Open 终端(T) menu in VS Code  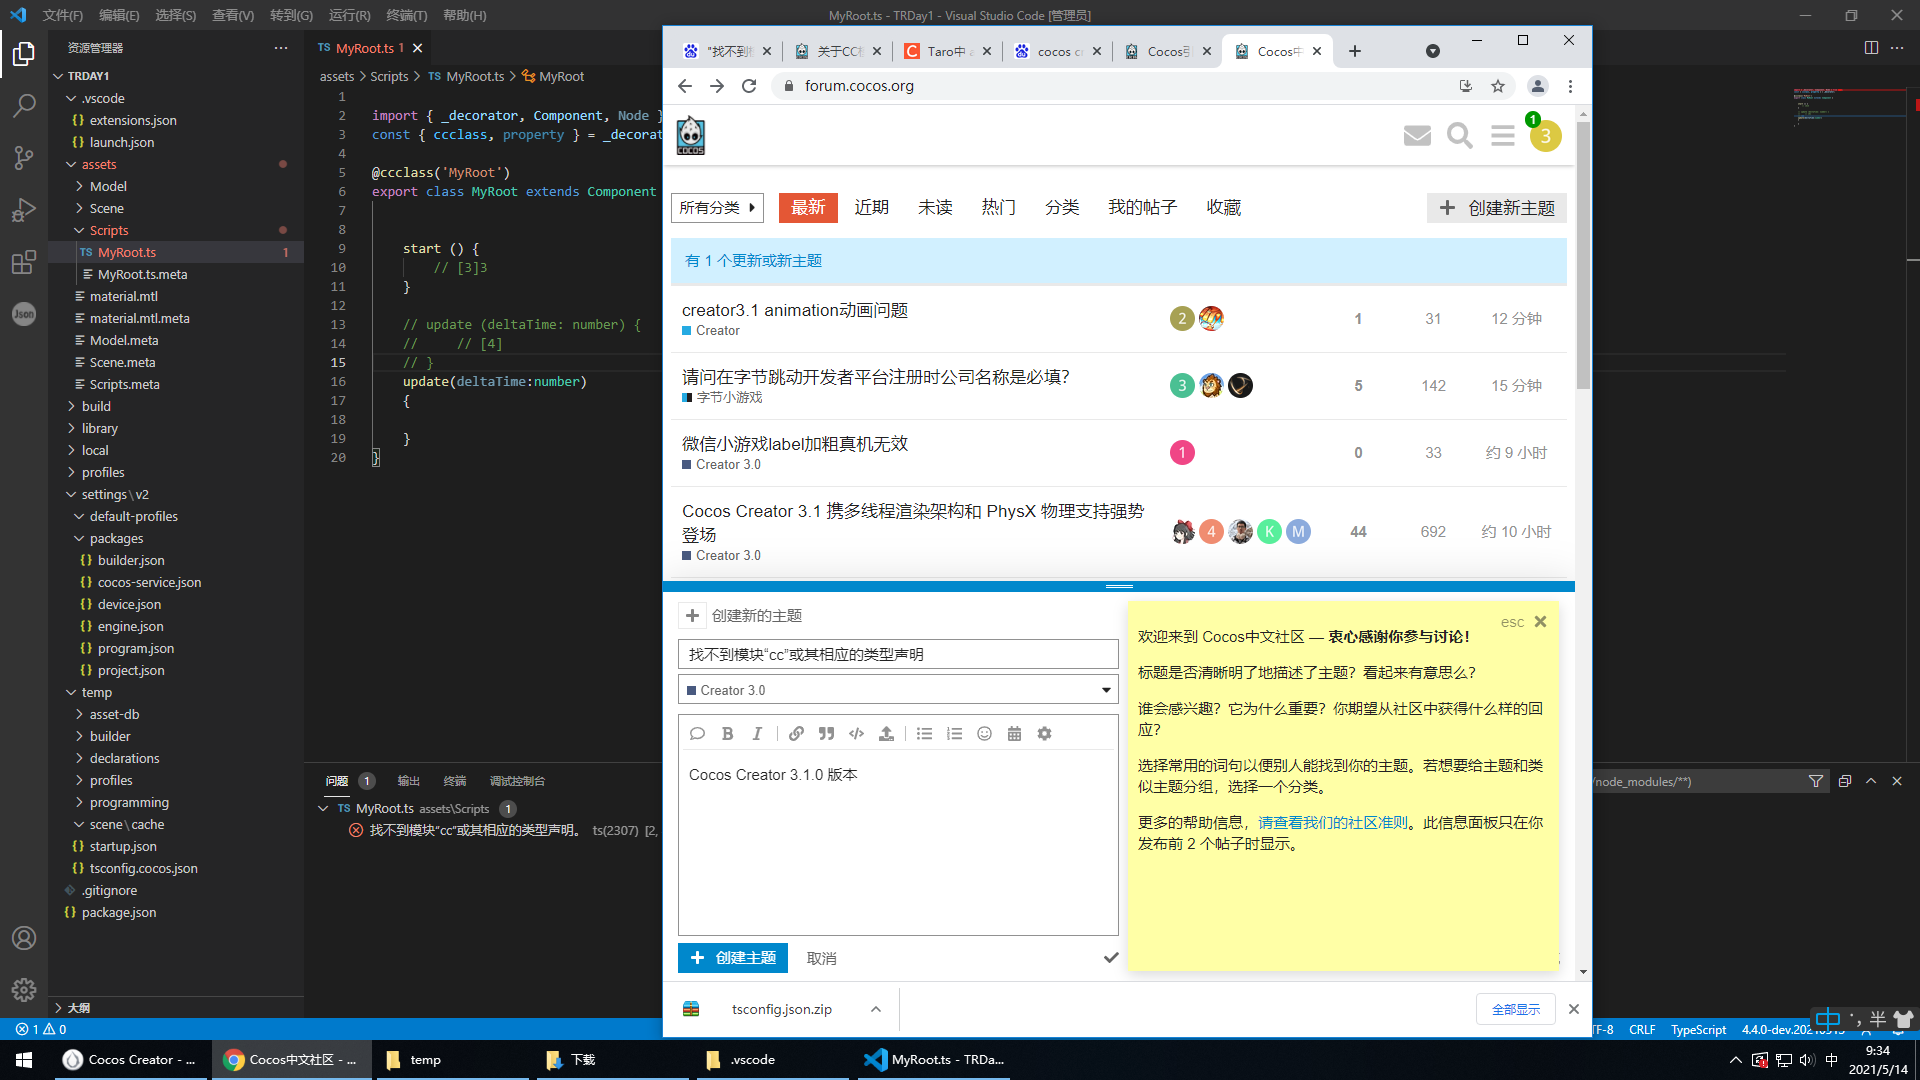click(x=406, y=15)
